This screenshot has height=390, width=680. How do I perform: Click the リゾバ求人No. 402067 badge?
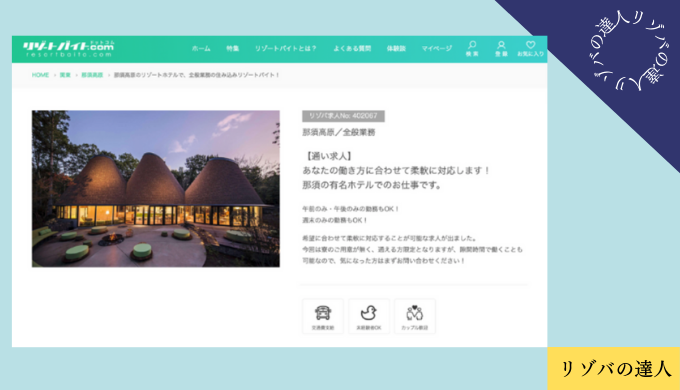click(343, 116)
